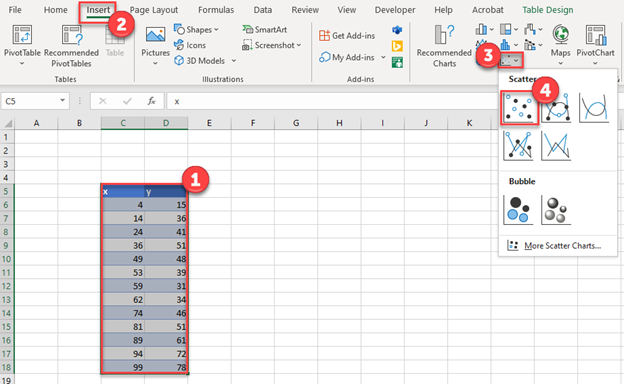The width and height of the screenshot is (624, 384).
Task: Click the Bing Maps add-in icon
Action: pos(397,46)
